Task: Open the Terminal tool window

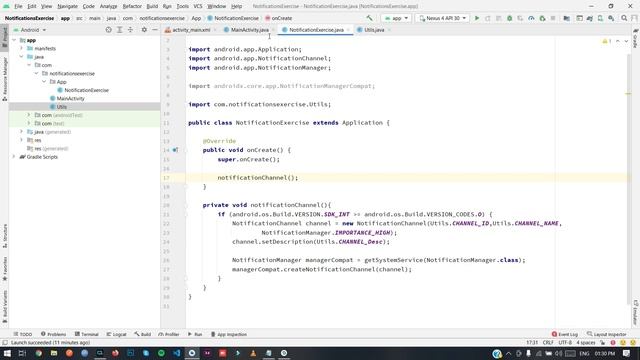Action: 87,334
